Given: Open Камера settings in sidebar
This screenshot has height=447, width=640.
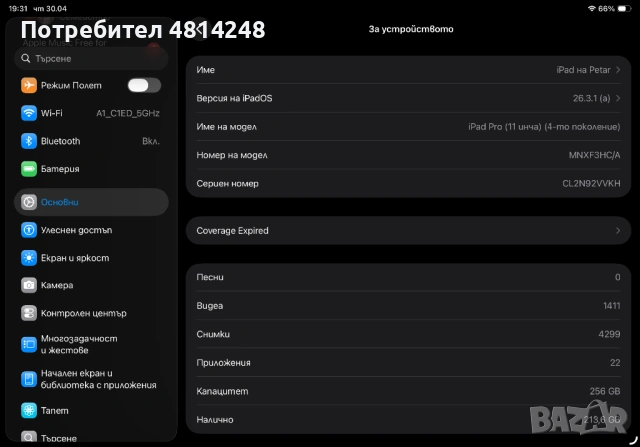Looking at the screenshot, I should (91, 285).
